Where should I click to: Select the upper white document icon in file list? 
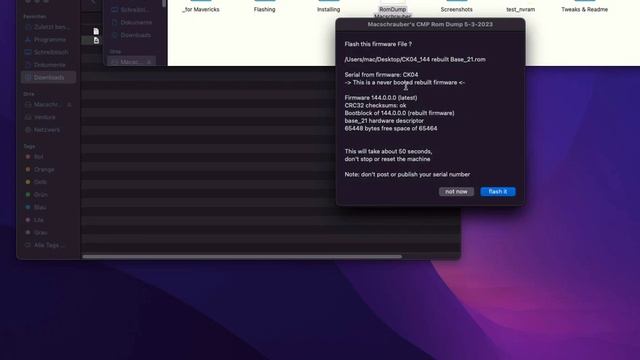tap(96, 31)
